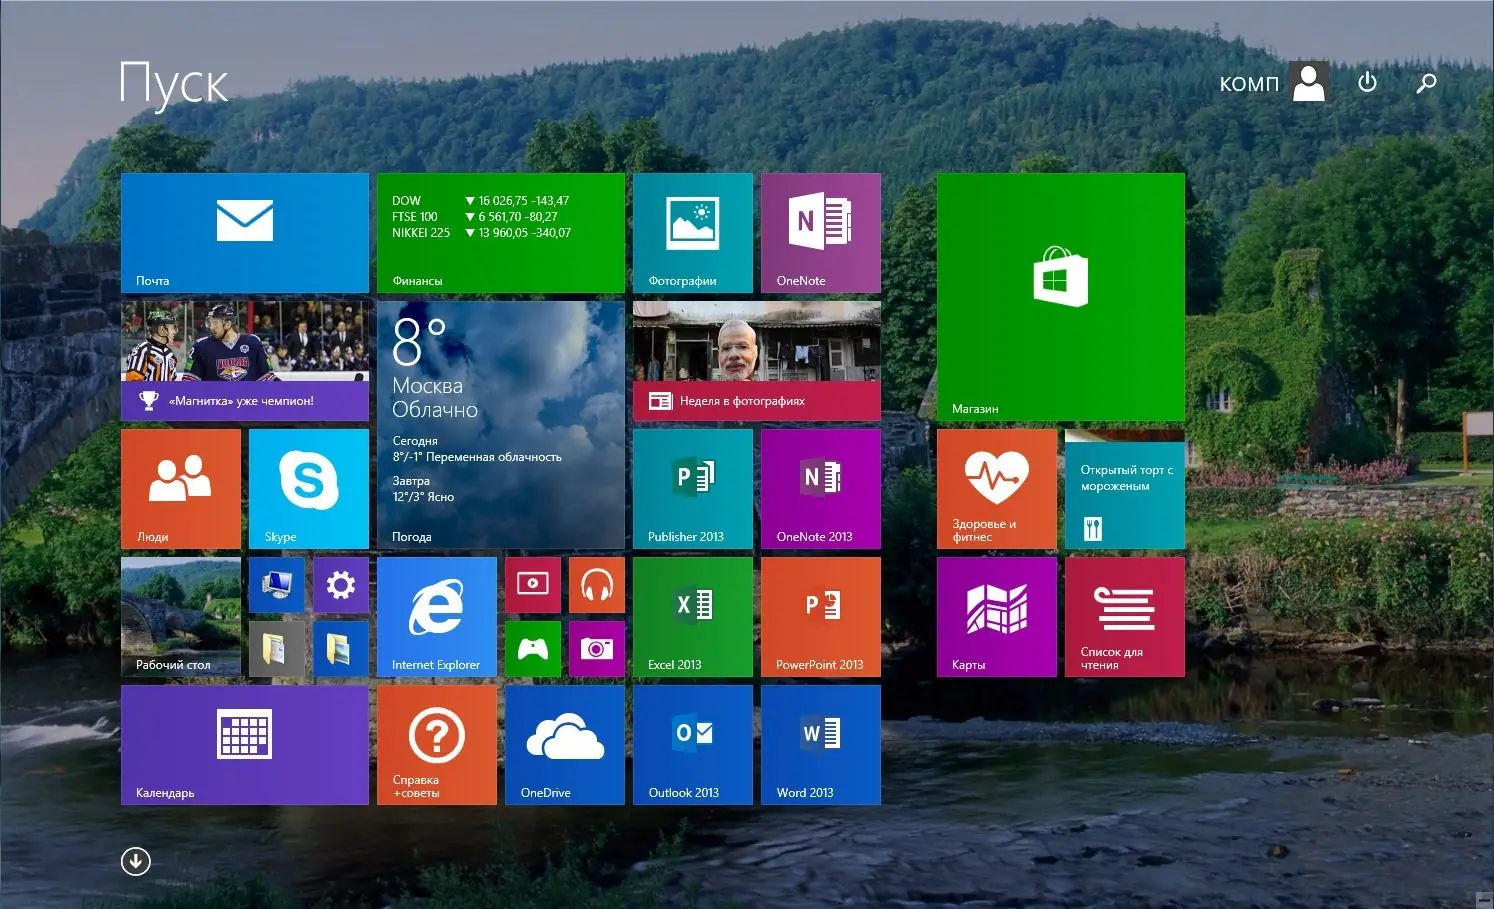The width and height of the screenshot is (1494, 909).
Task: Launch the Фотографии photos tile
Action: [x=693, y=233]
